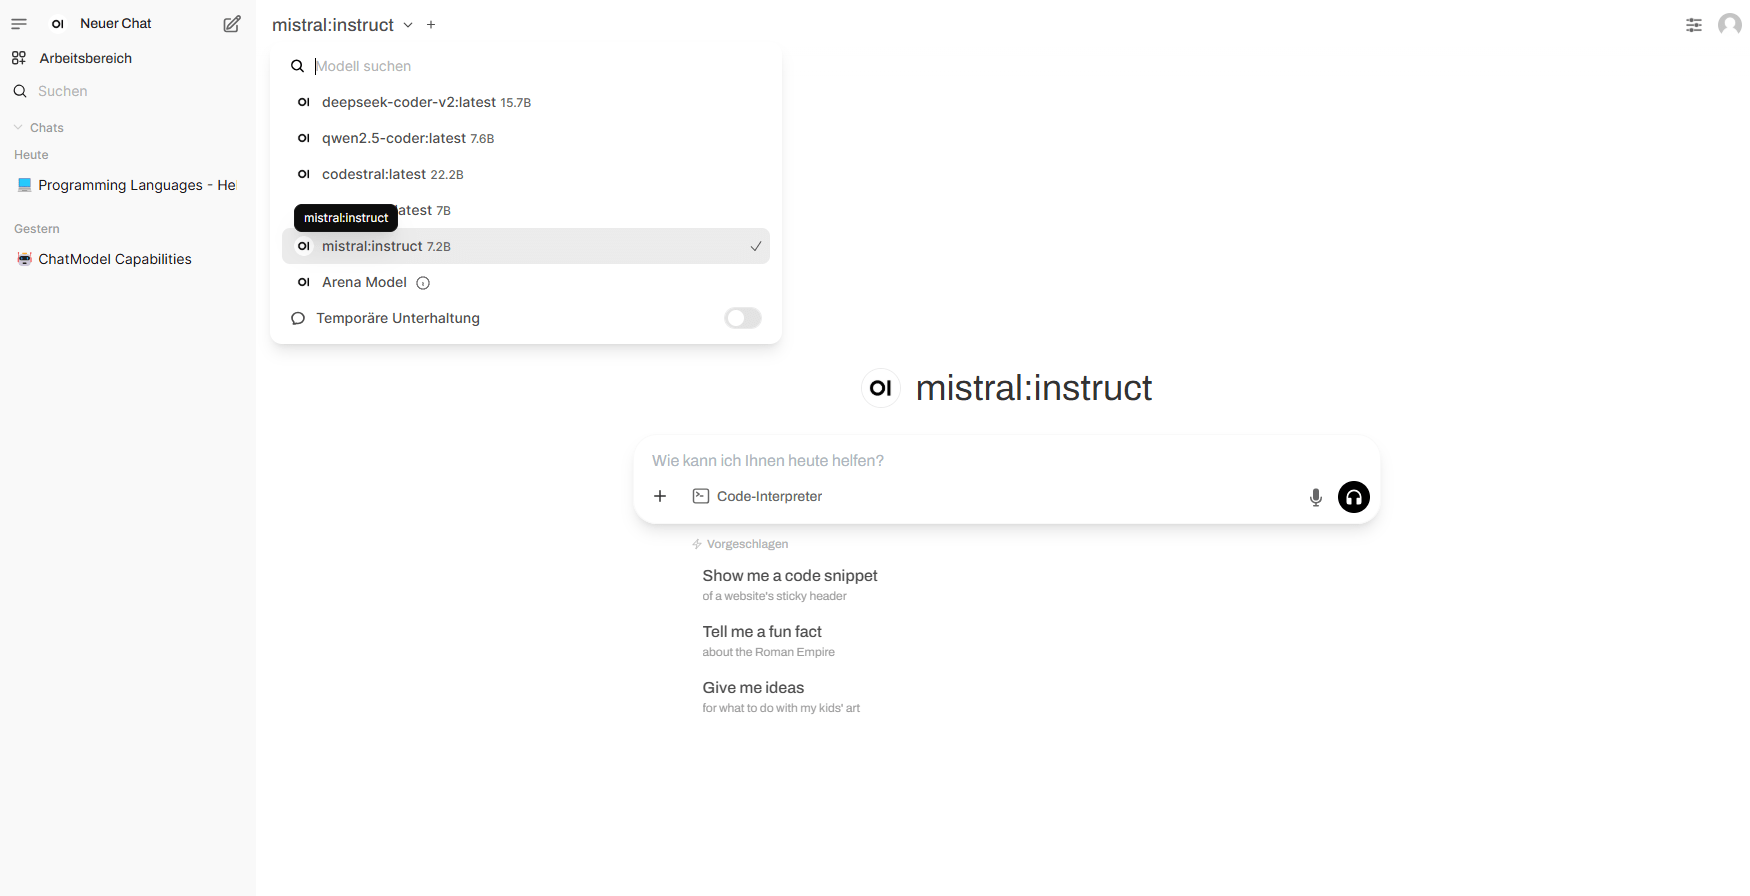Open the Arbeitsbereich workspace
The width and height of the screenshot is (1750, 896).
point(85,58)
